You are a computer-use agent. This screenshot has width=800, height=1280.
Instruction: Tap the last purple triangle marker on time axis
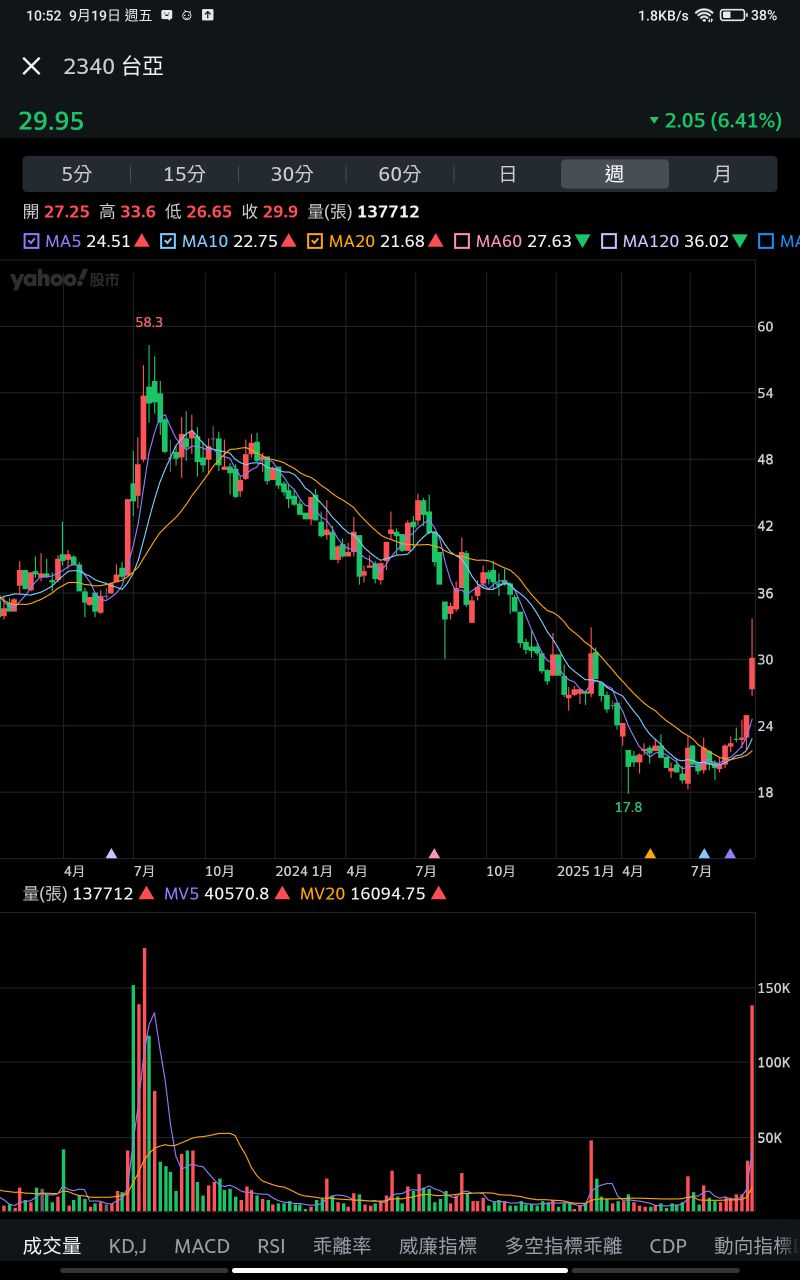[730, 854]
